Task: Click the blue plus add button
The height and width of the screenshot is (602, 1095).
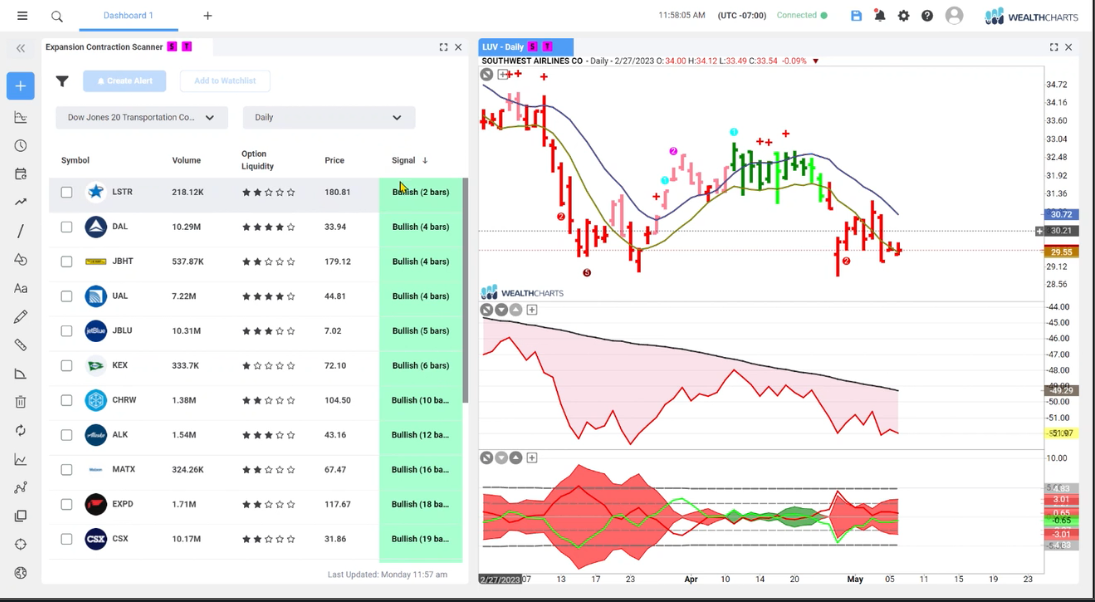Action: click(x=20, y=86)
